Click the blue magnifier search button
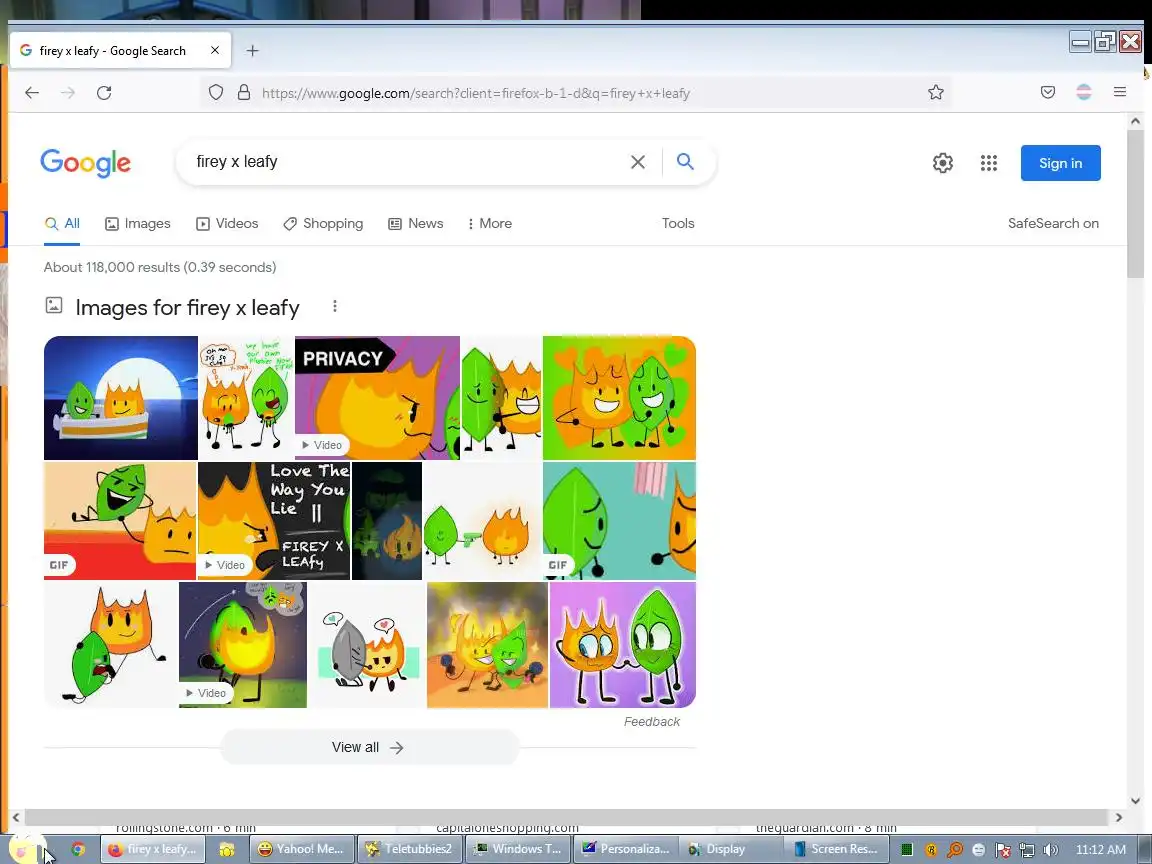 point(685,162)
